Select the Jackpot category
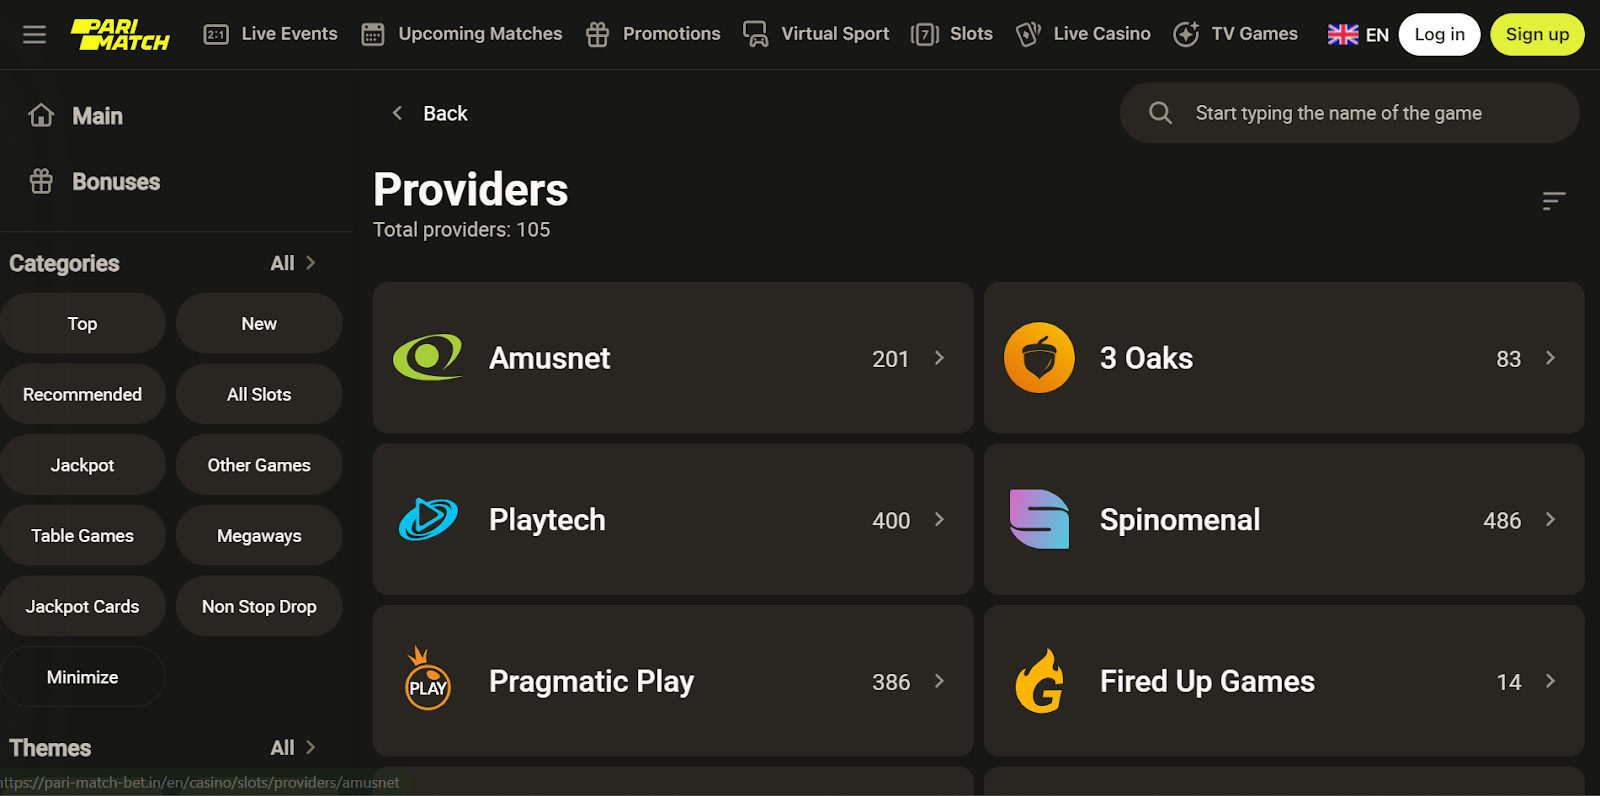The height and width of the screenshot is (796, 1600). pyautogui.click(x=83, y=465)
